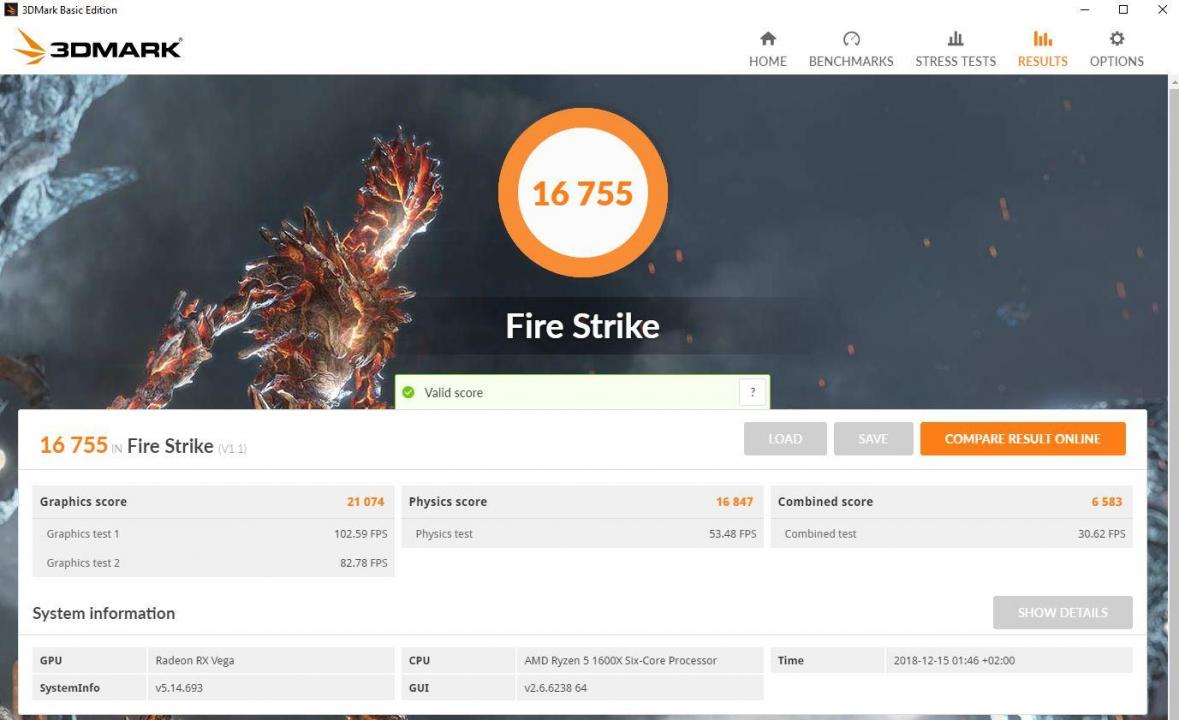Click the Combined score value 6 583
The width and height of the screenshot is (1179, 720).
pos(1107,501)
